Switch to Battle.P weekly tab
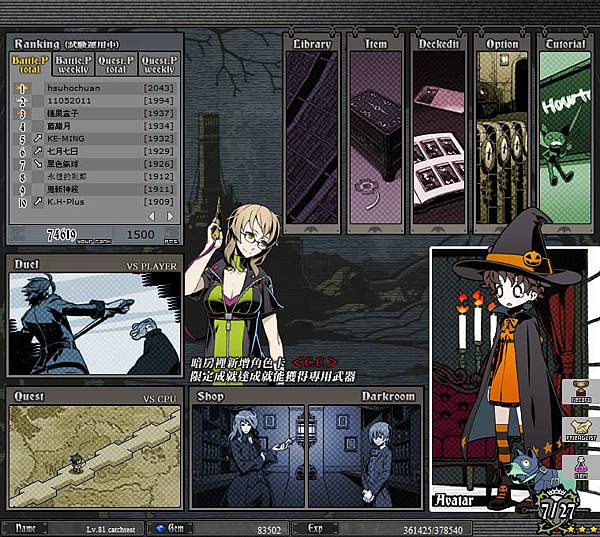 (73, 65)
